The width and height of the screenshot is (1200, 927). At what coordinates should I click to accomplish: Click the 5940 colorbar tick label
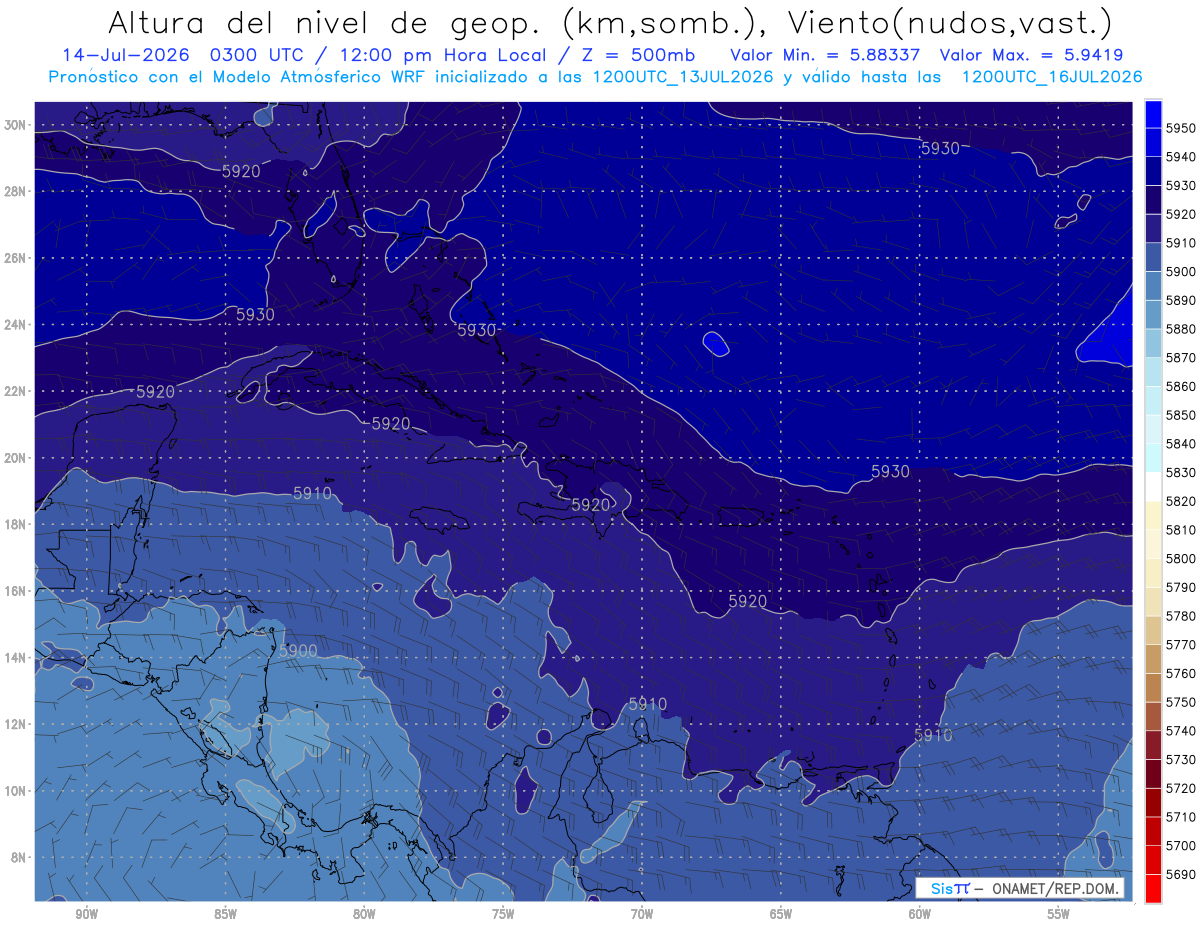(1181, 157)
